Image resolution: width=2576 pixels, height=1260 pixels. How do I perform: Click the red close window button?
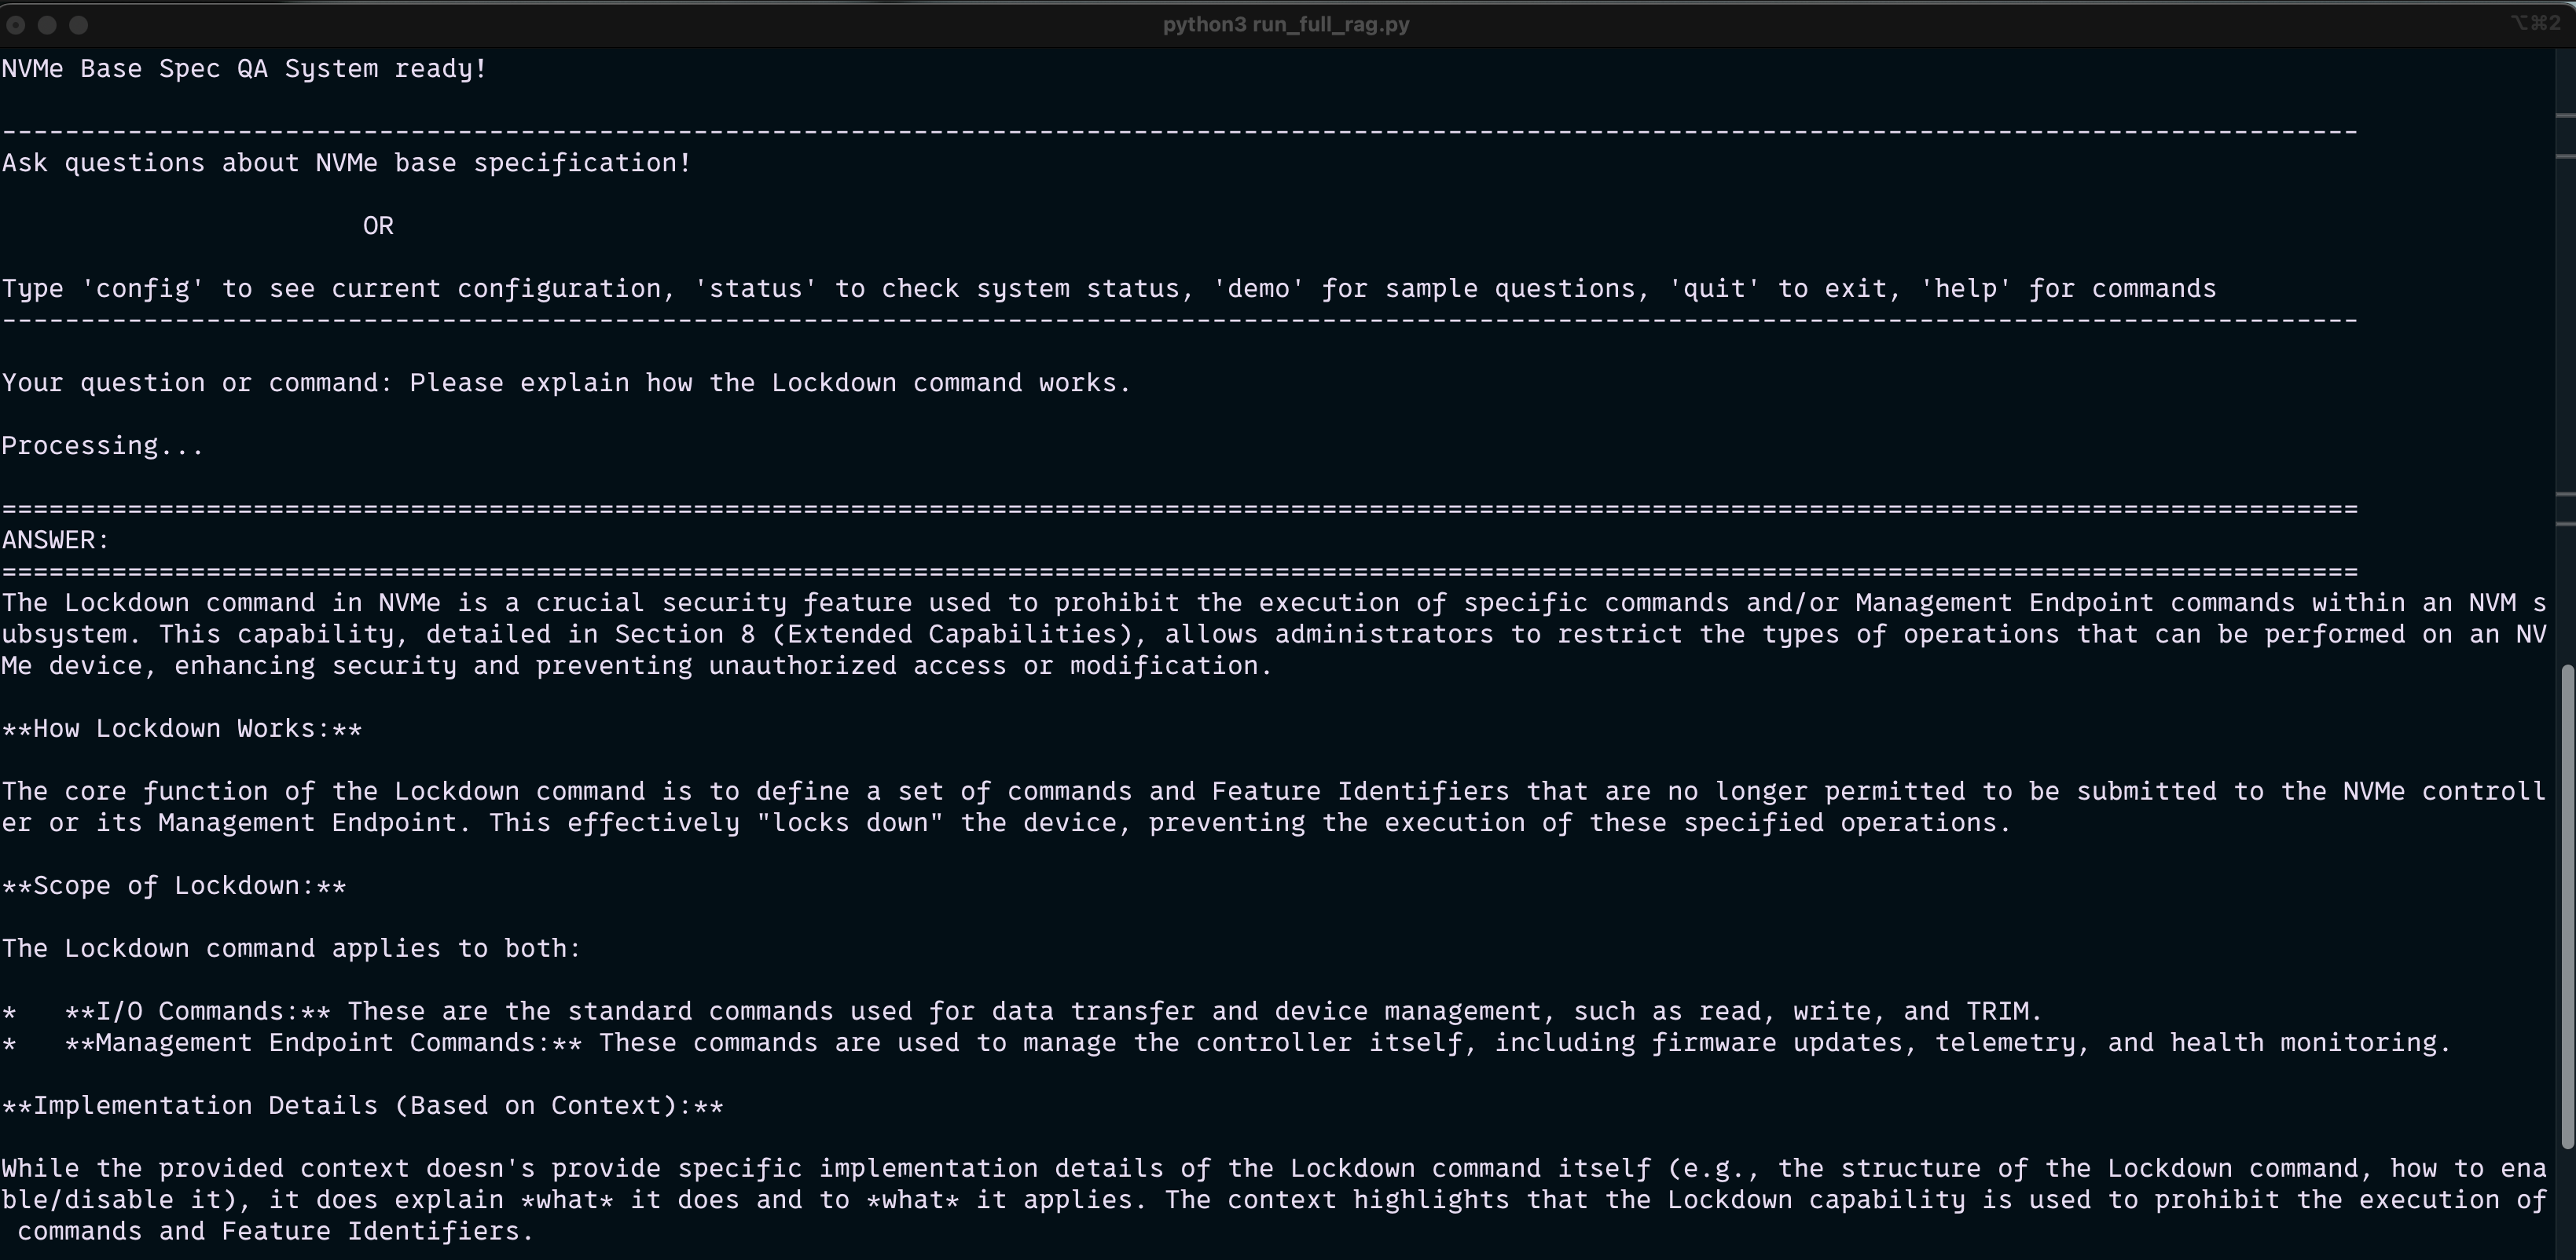(16, 25)
